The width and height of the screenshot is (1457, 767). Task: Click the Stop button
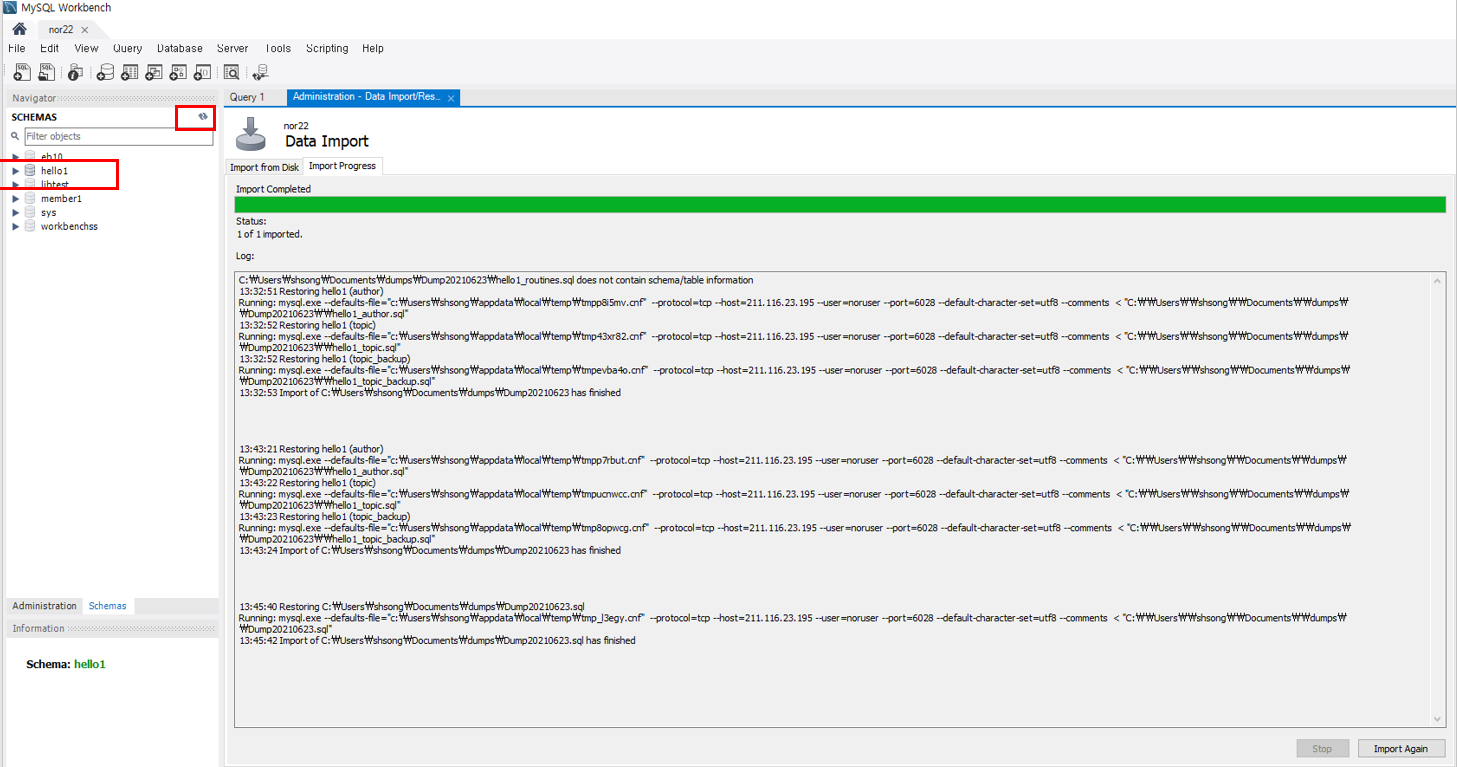pyautogui.click(x=1322, y=748)
